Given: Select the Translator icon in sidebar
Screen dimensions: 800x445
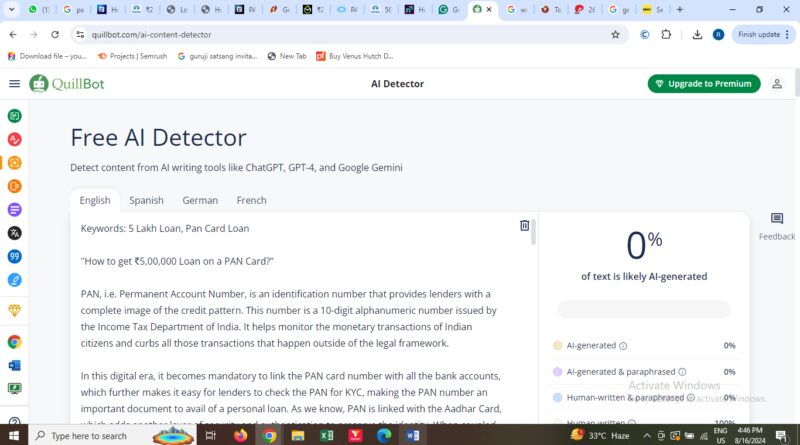Looking at the screenshot, I should (x=14, y=233).
